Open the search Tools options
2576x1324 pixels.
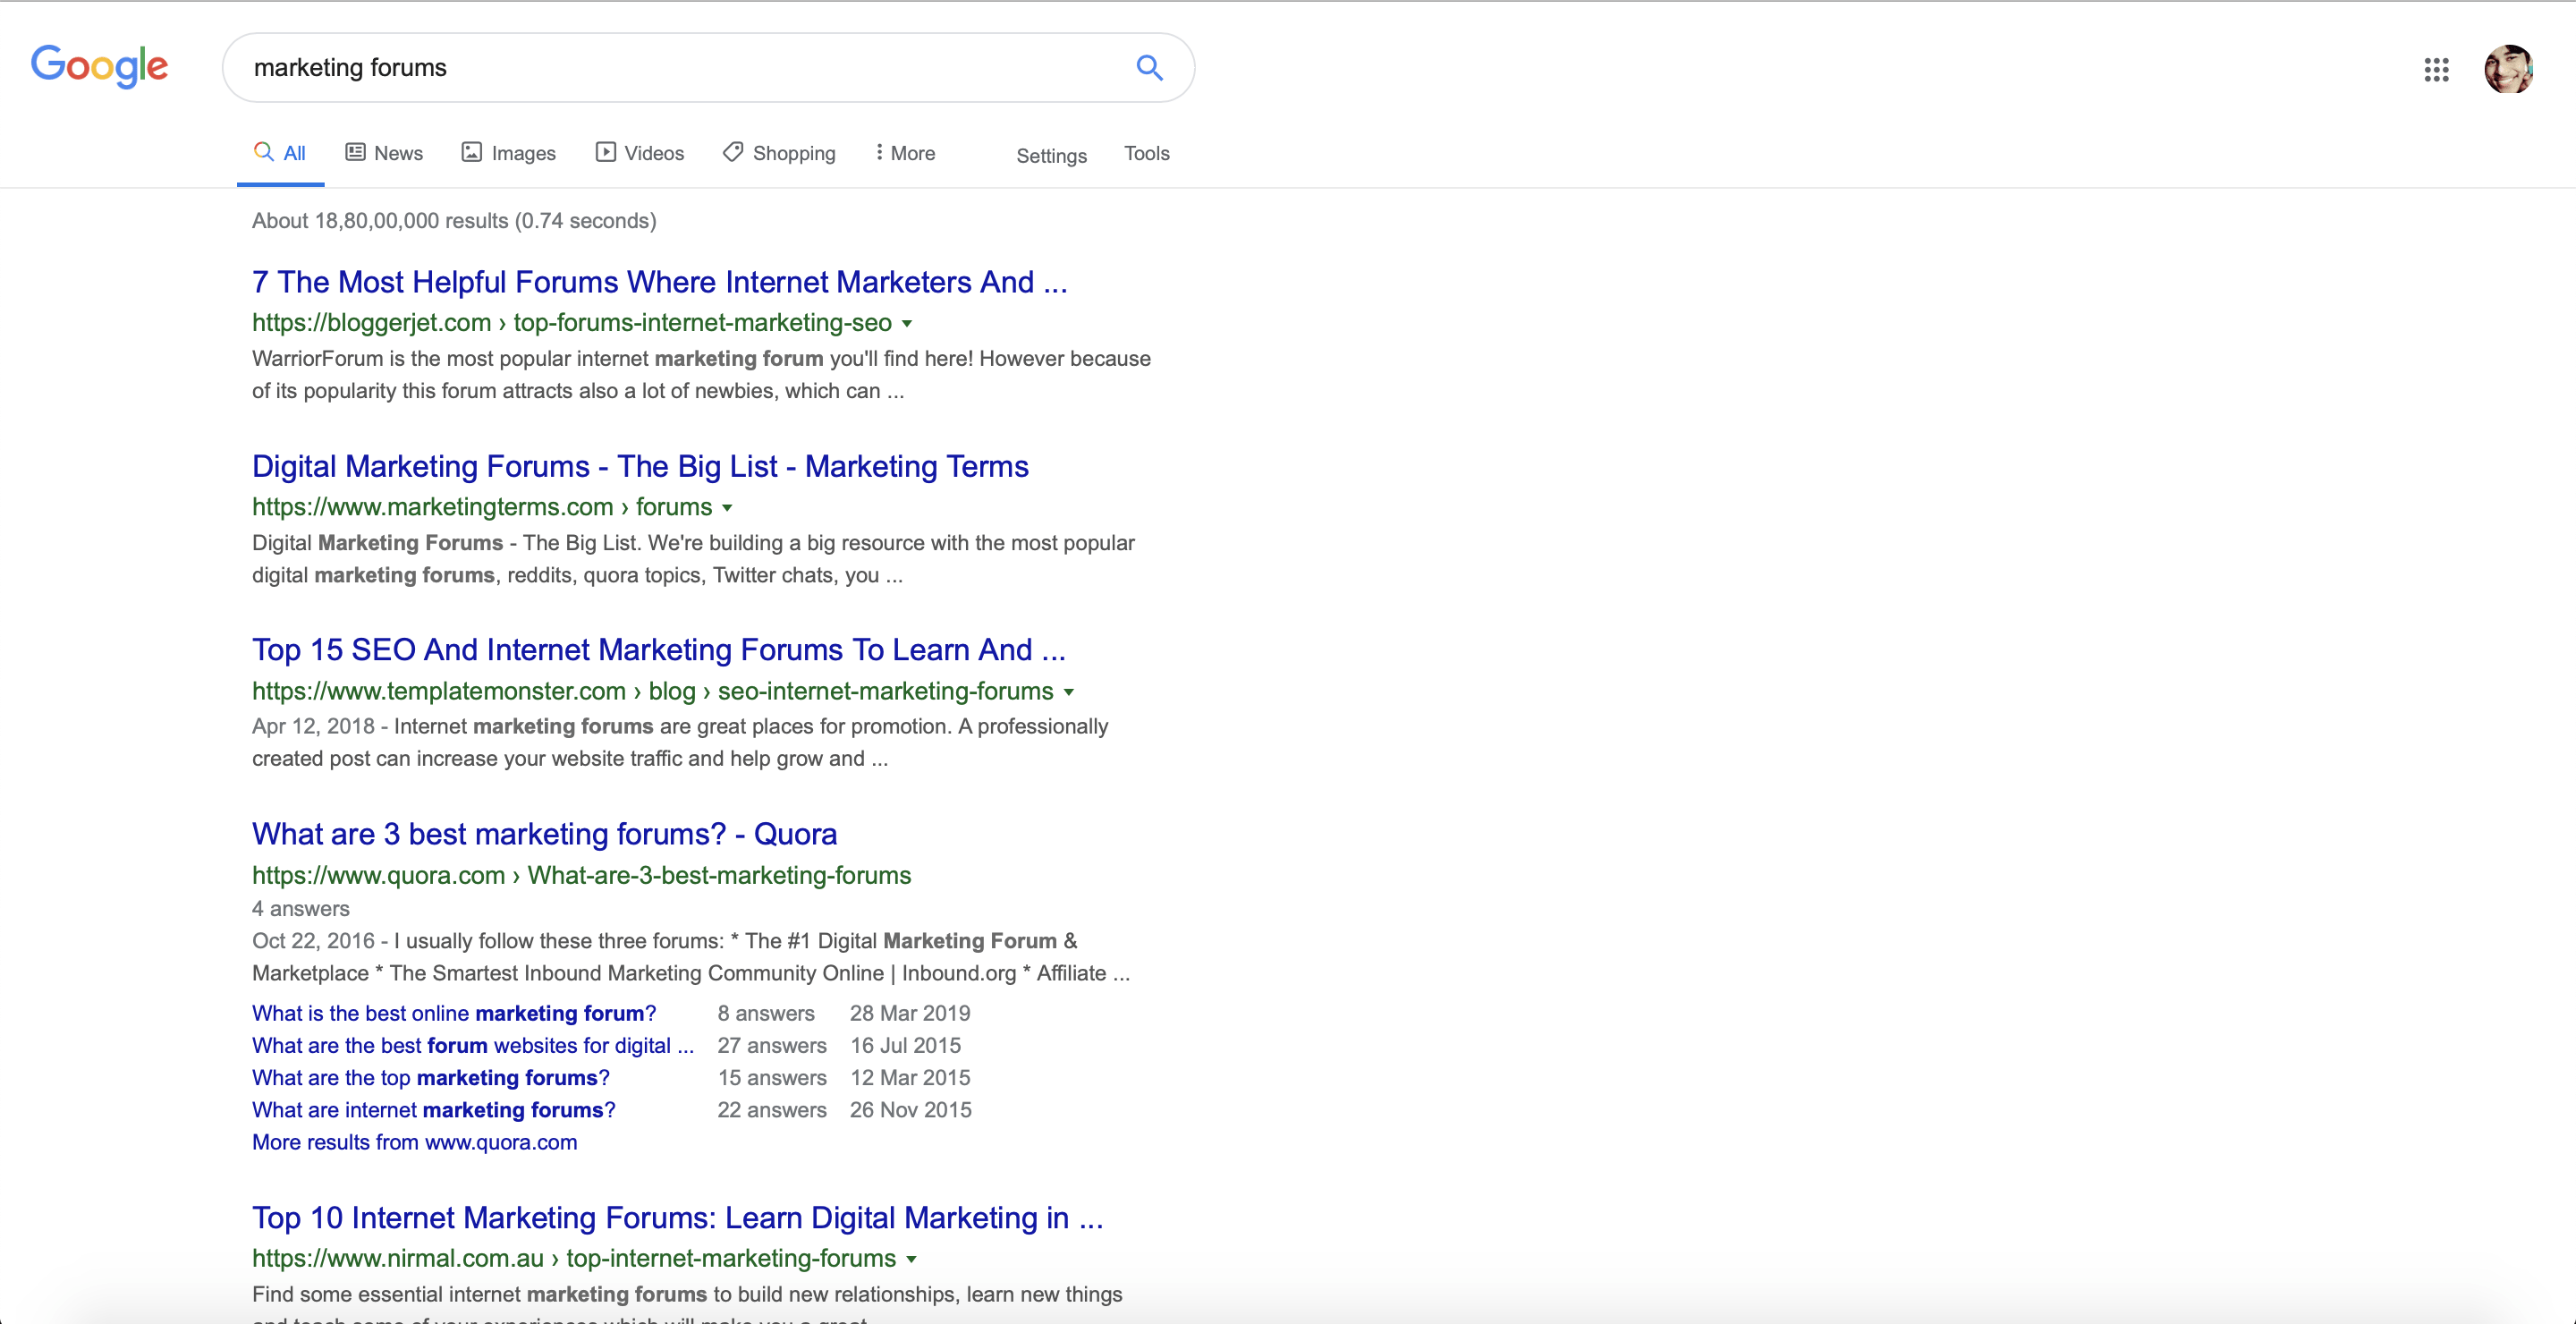tap(1146, 153)
